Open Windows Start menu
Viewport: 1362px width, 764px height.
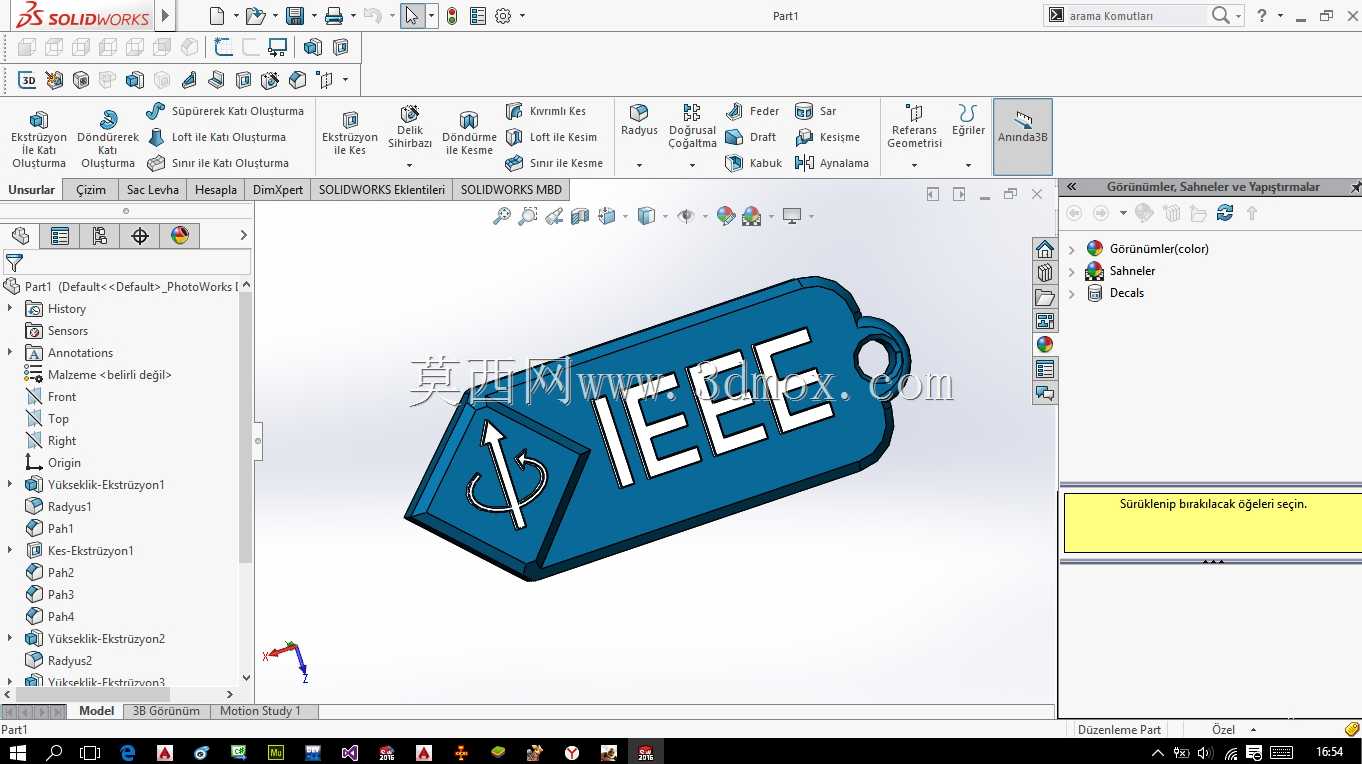[x=18, y=752]
